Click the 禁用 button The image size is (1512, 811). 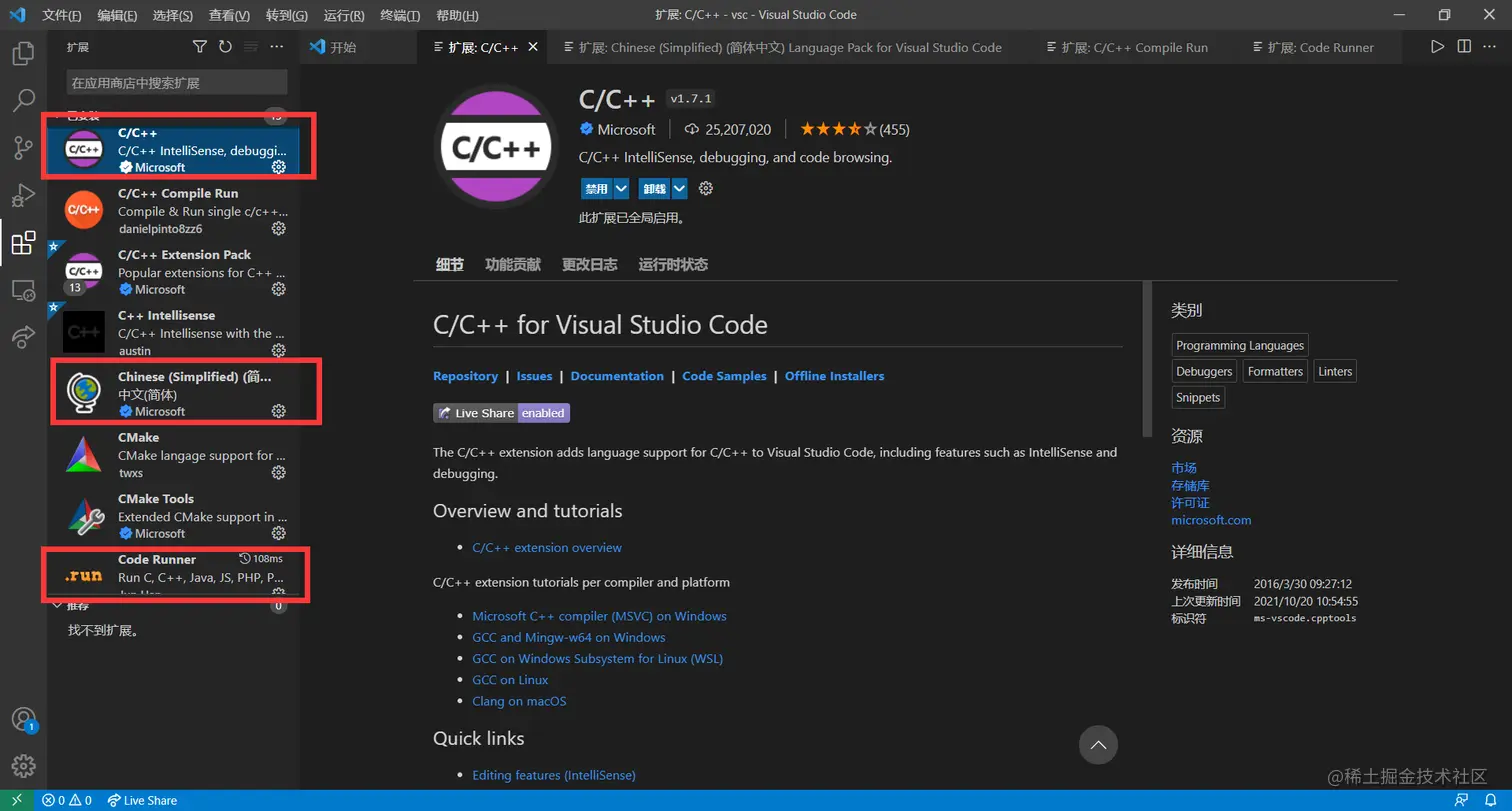click(x=597, y=188)
